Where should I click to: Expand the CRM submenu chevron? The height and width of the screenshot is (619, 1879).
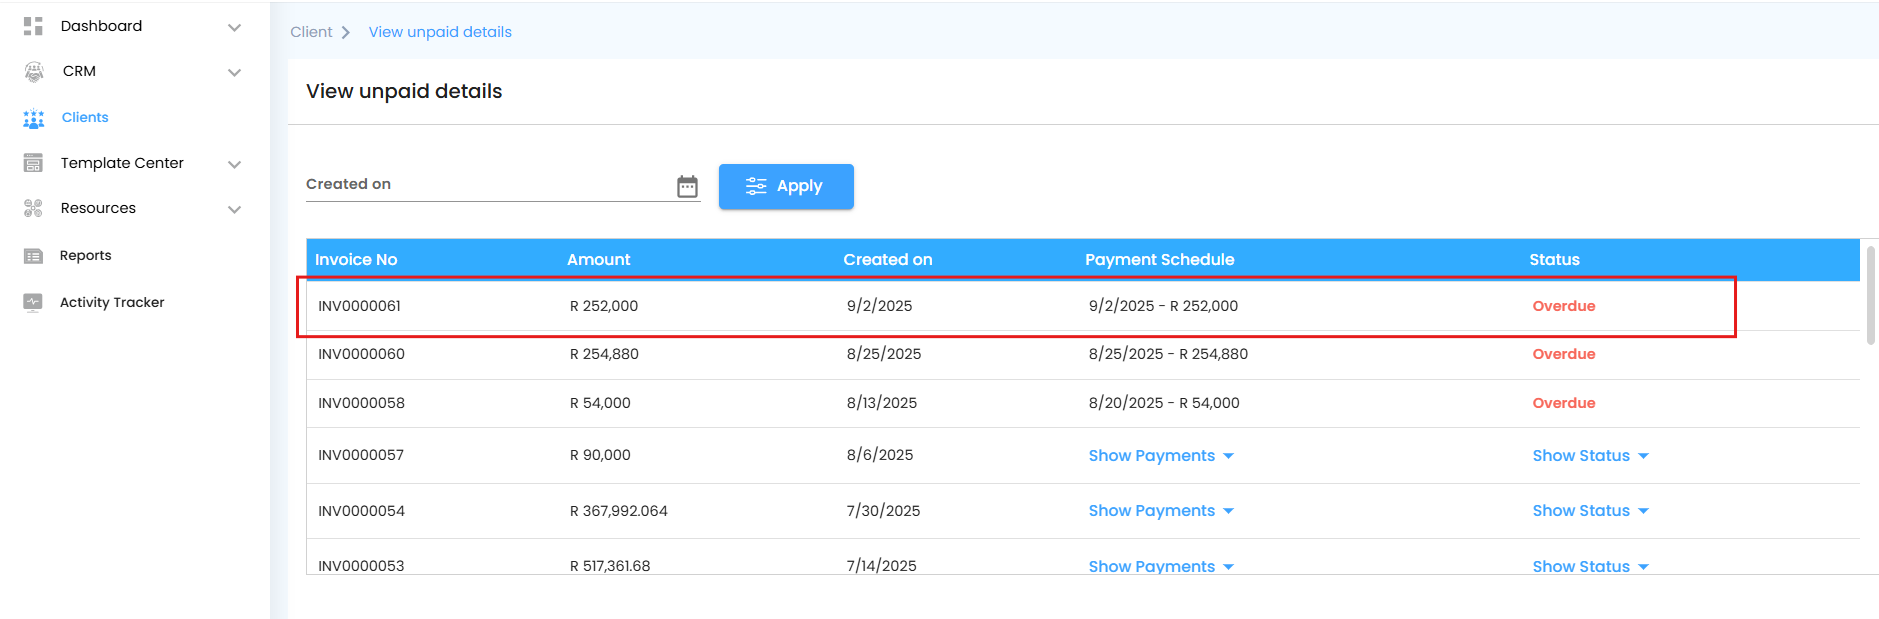pyautogui.click(x=234, y=72)
